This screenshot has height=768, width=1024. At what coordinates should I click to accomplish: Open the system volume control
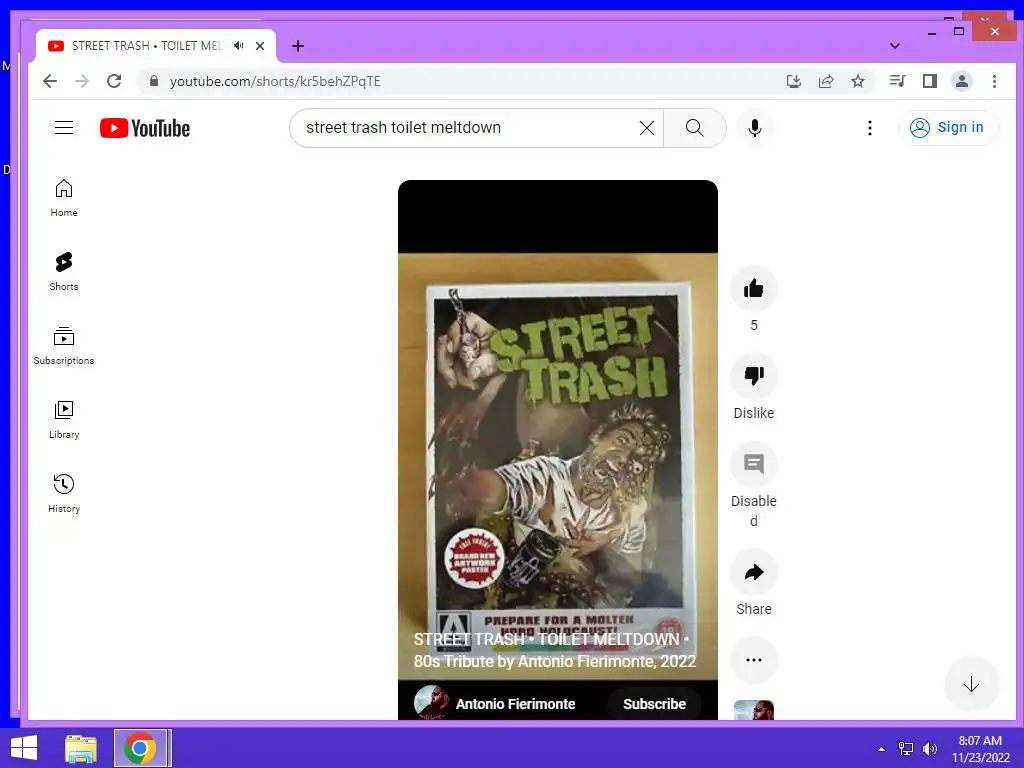pos(929,749)
